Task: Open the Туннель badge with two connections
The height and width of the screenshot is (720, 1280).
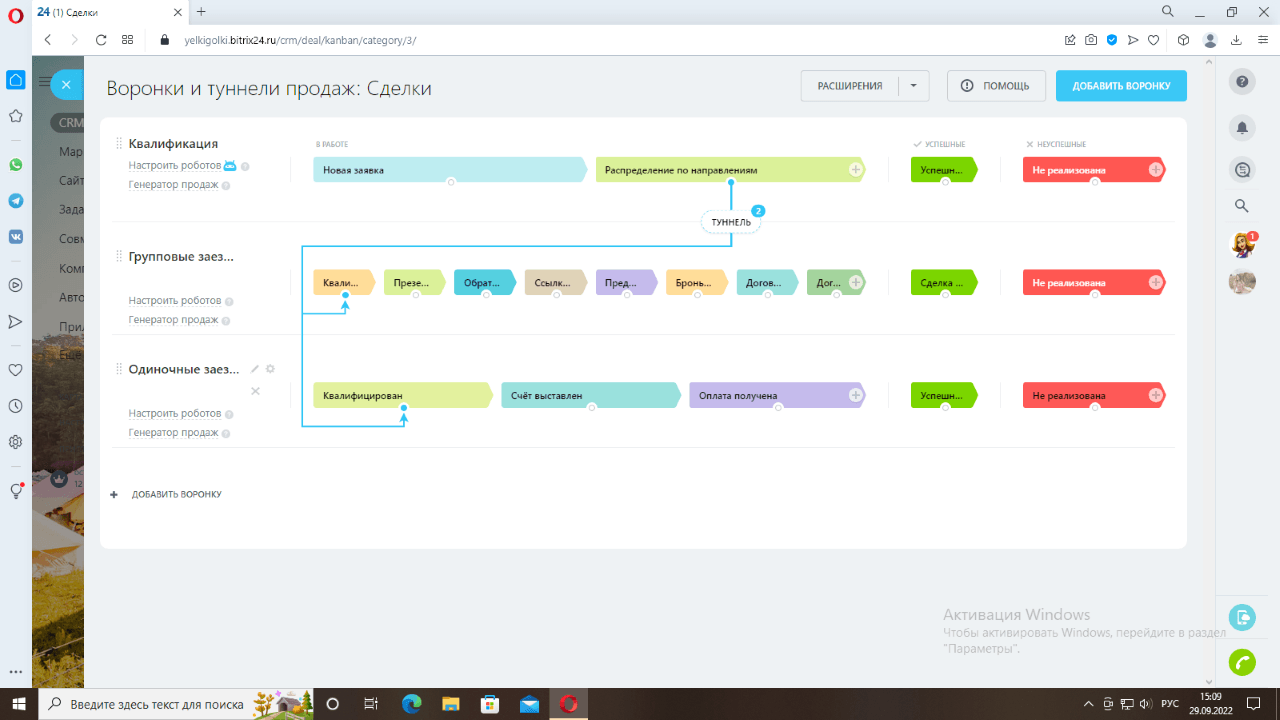Action: point(731,222)
